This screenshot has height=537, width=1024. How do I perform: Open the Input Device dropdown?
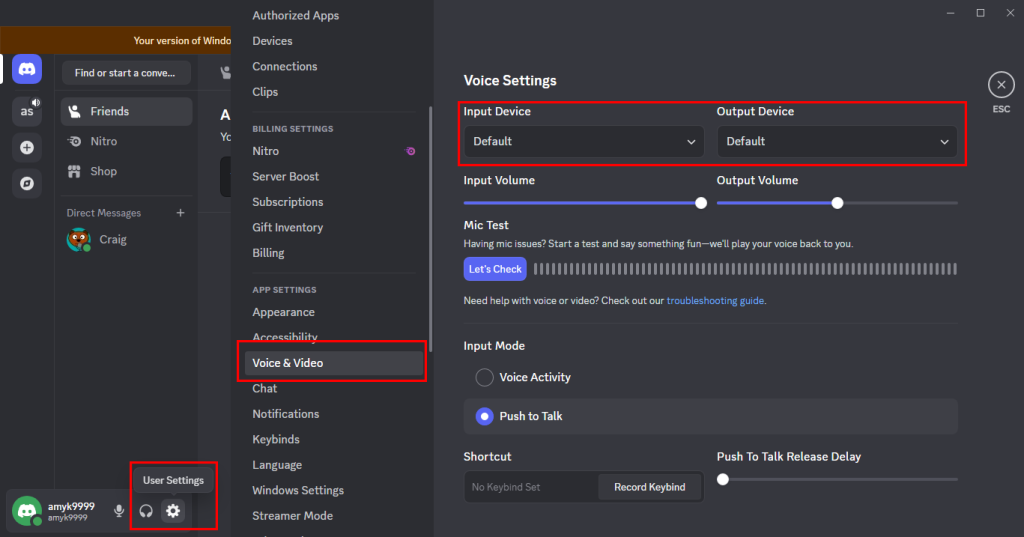[584, 142]
